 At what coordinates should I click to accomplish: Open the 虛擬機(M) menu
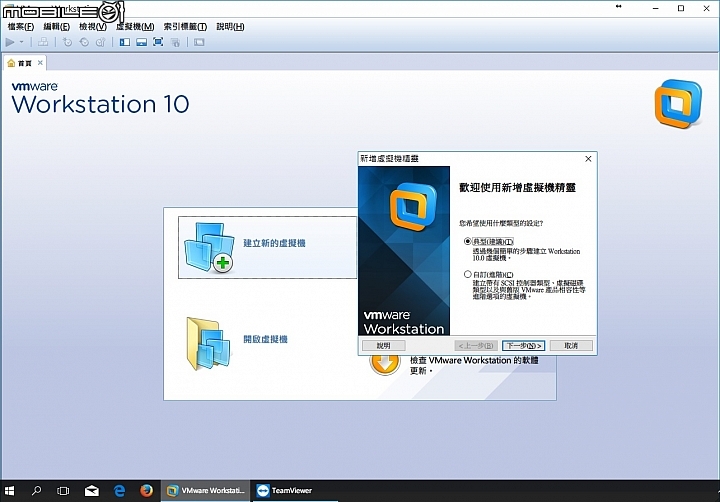[x=135, y=27]
